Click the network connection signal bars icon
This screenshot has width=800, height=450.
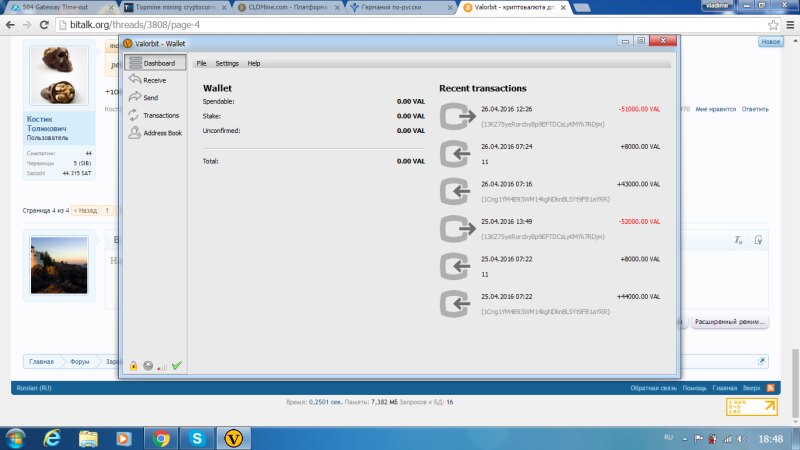point(162,367)
